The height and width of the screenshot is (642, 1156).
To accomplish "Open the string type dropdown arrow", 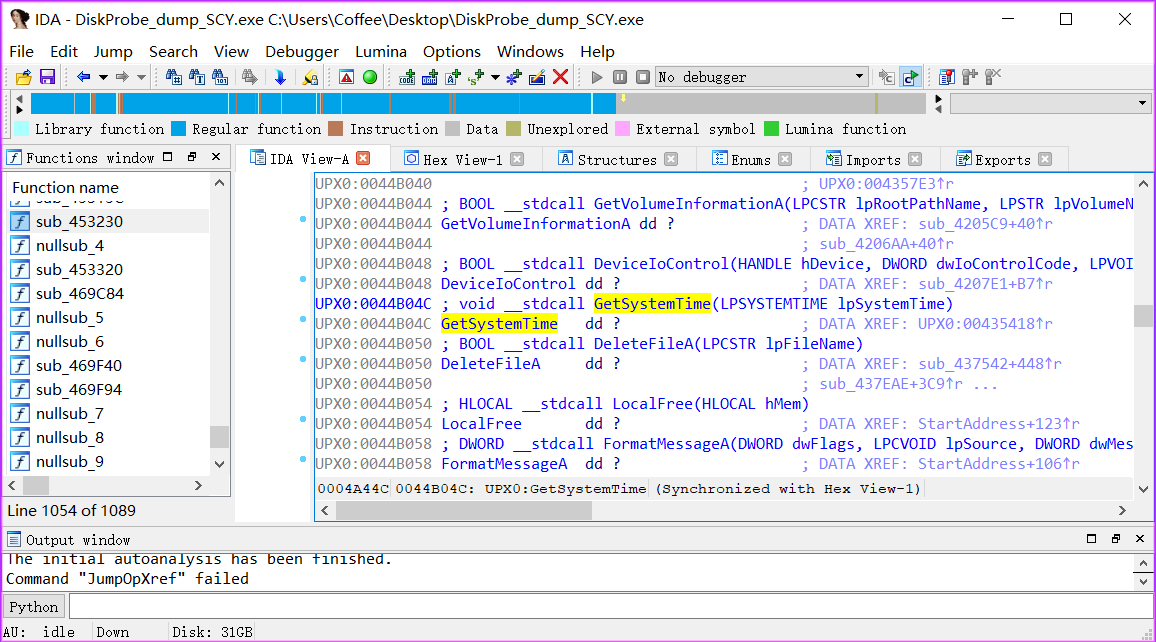I will [x=495, y=77].
